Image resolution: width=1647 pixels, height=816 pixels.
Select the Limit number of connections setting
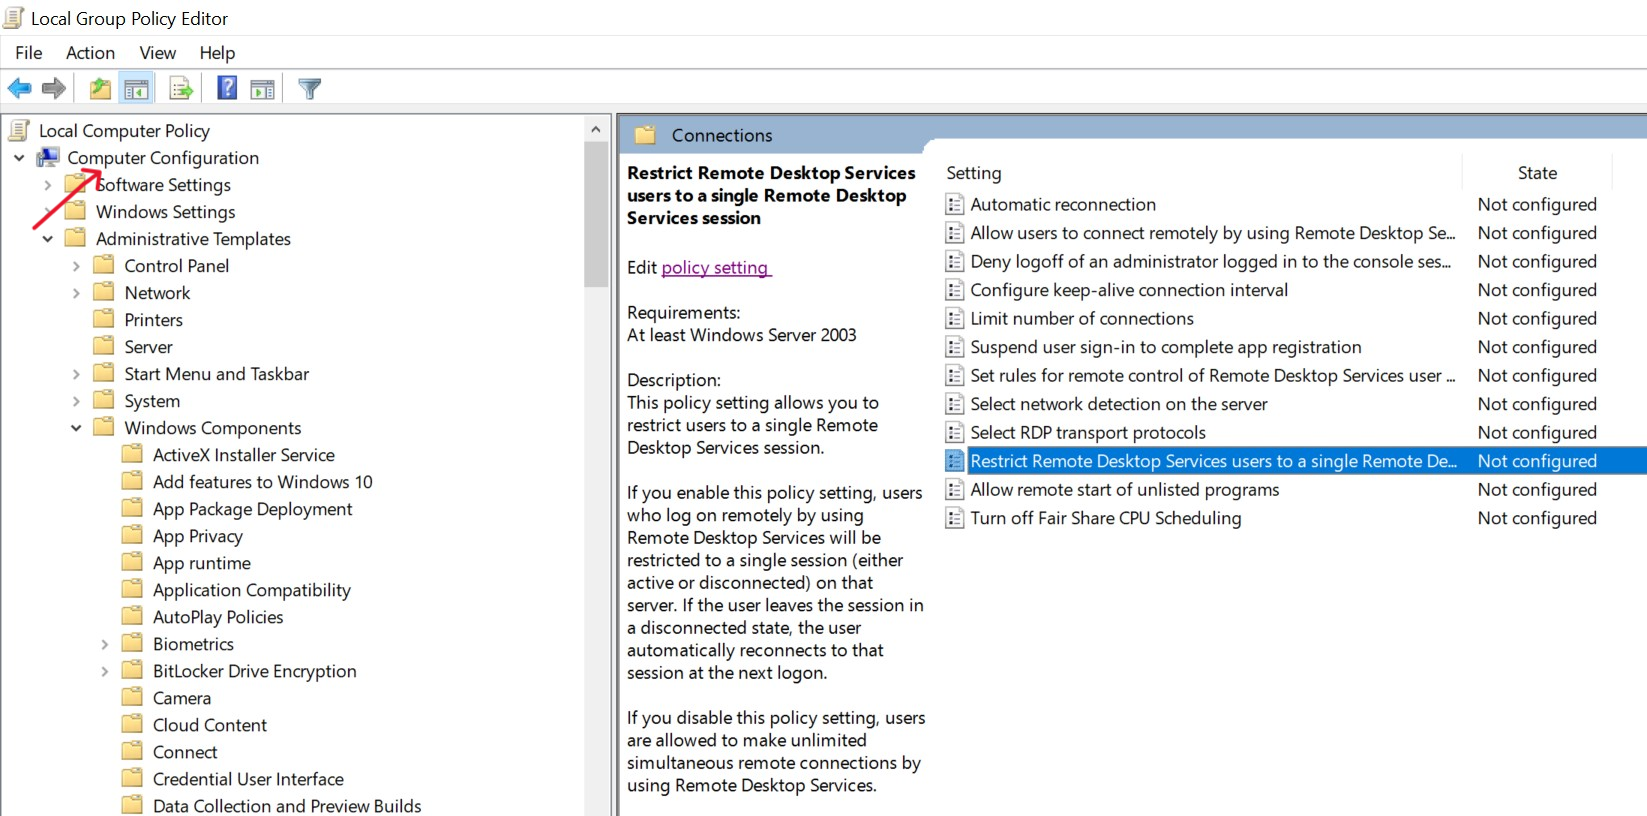point(1082,319)
